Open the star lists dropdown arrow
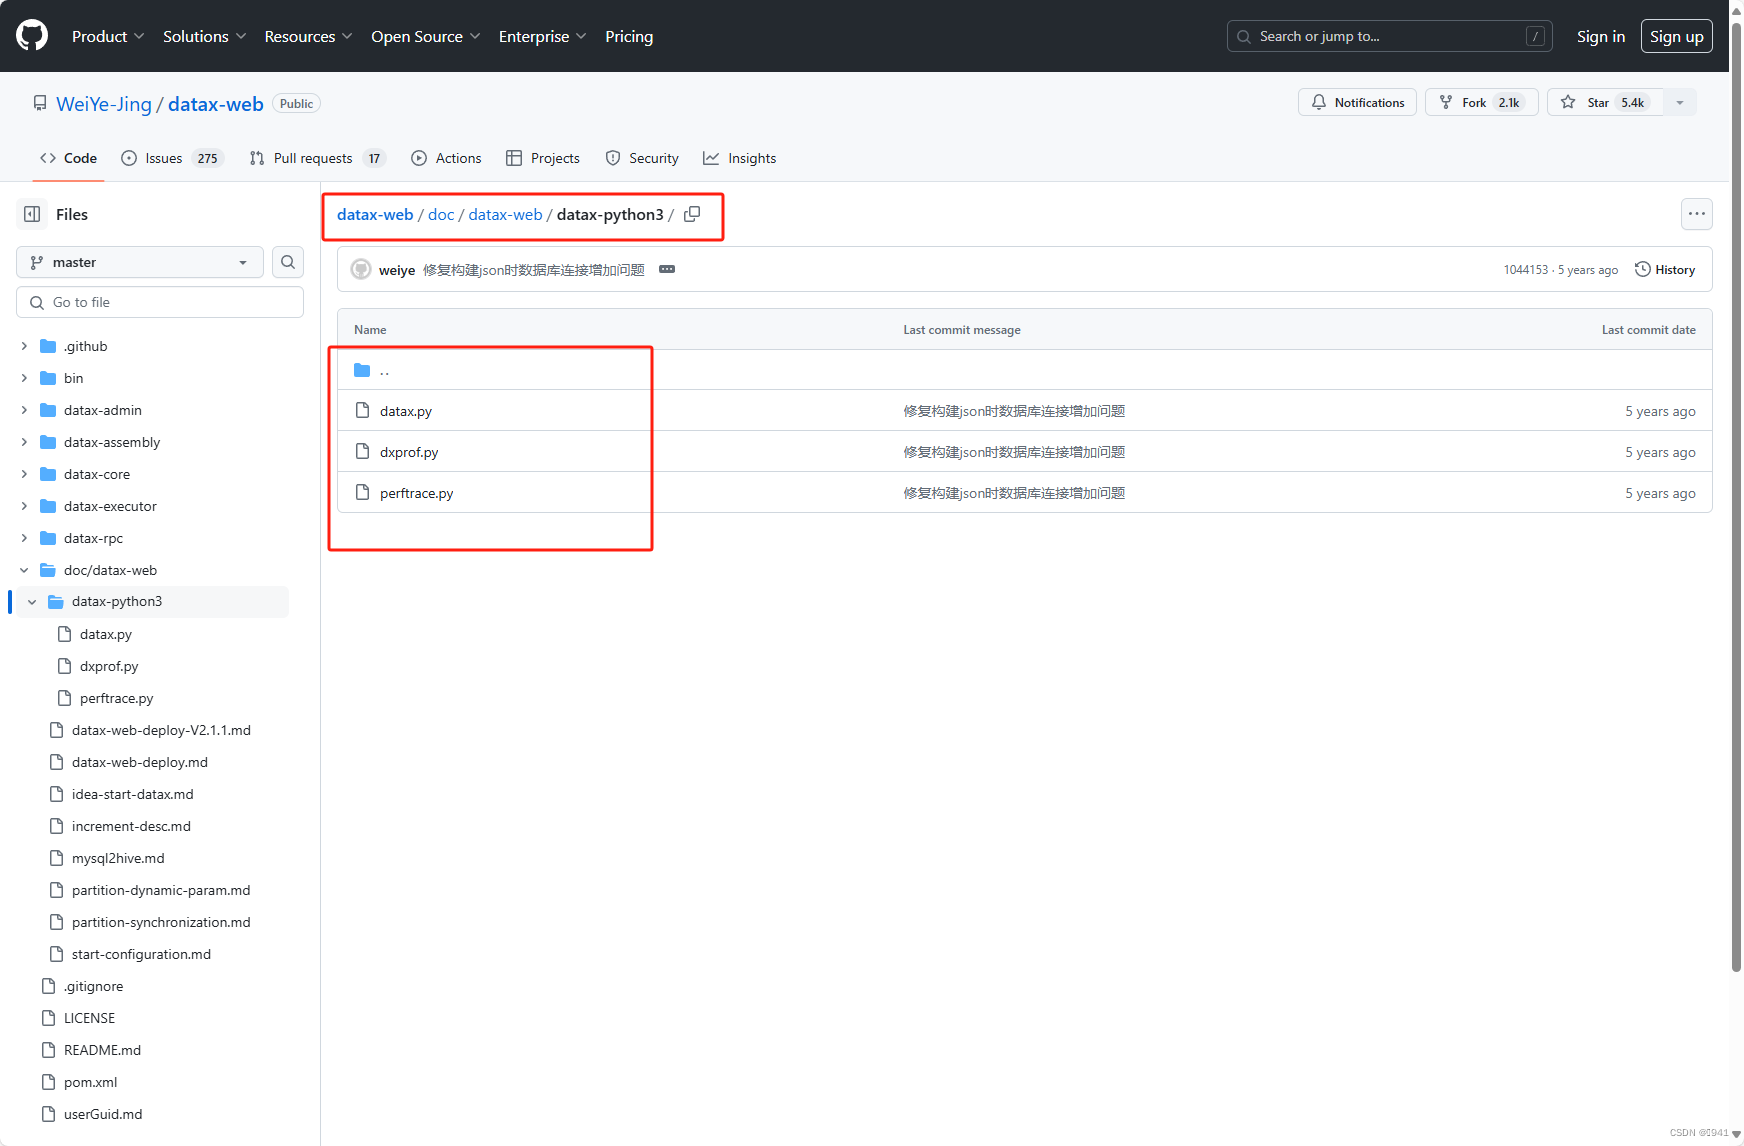 pyautogui.click(x=1680, y=102)
